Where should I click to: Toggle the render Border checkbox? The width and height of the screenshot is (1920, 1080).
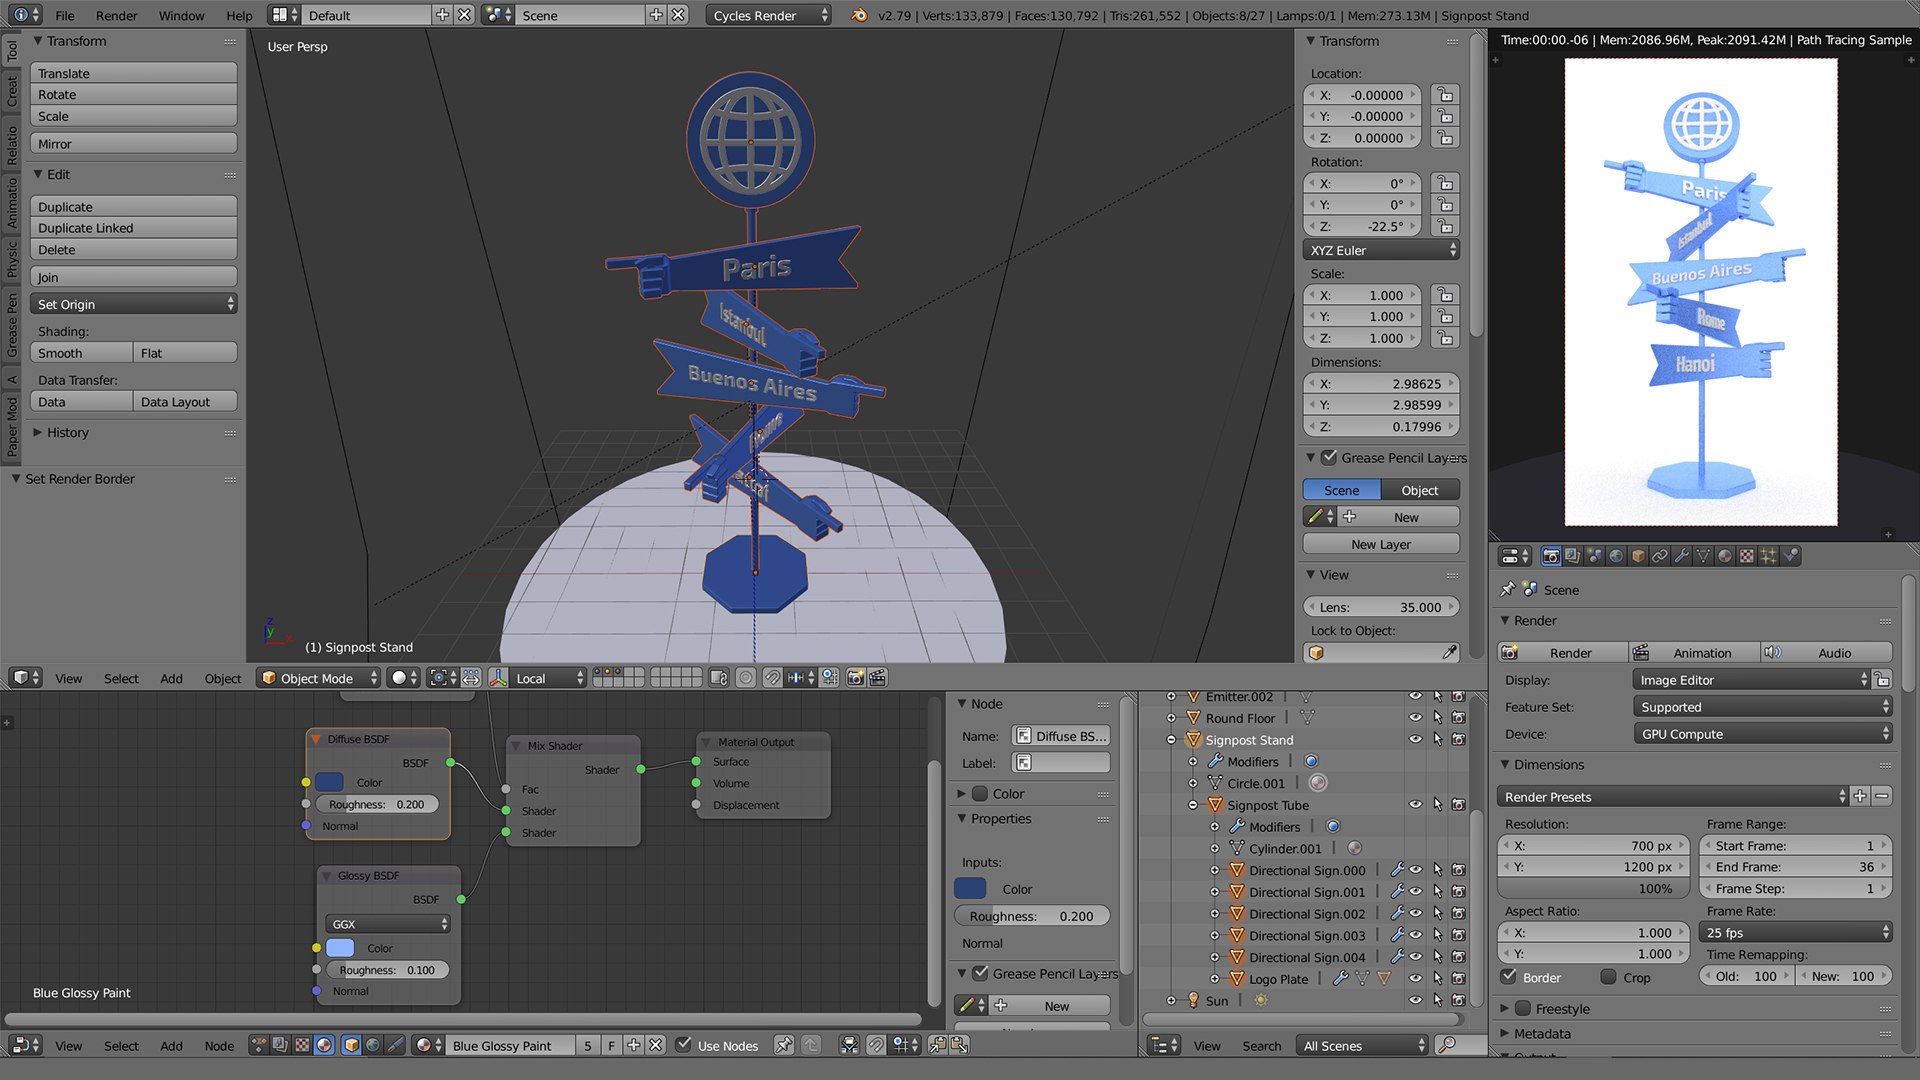1509,977
